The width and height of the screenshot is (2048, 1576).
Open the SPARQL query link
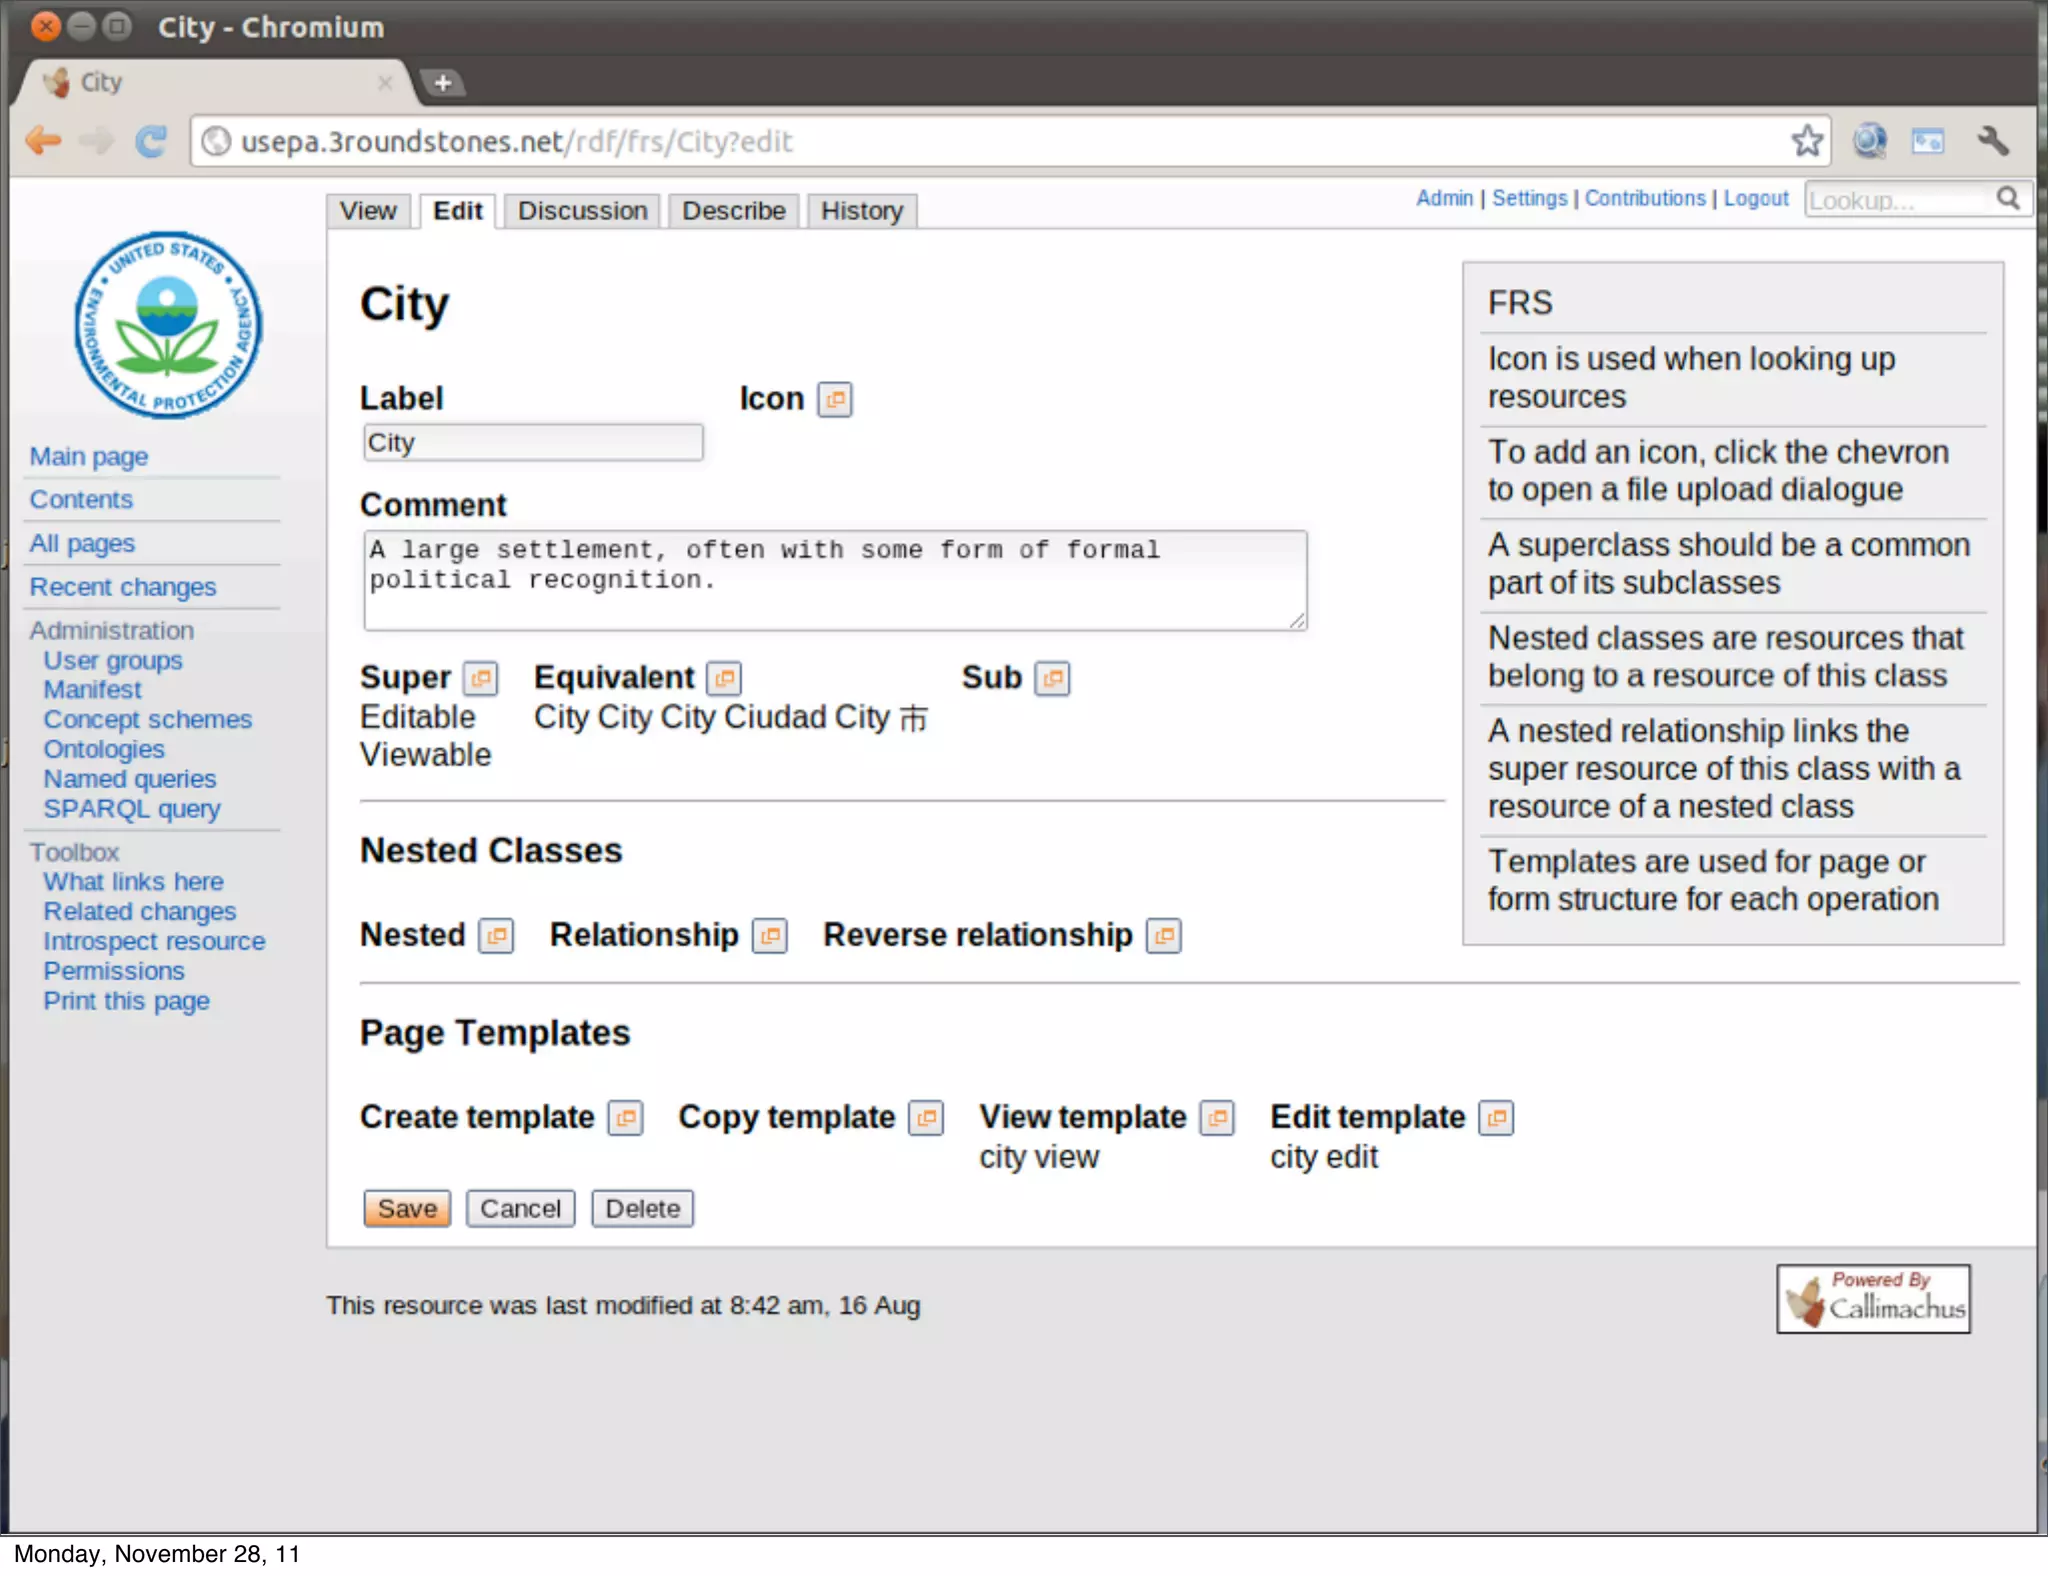point(131,809)
